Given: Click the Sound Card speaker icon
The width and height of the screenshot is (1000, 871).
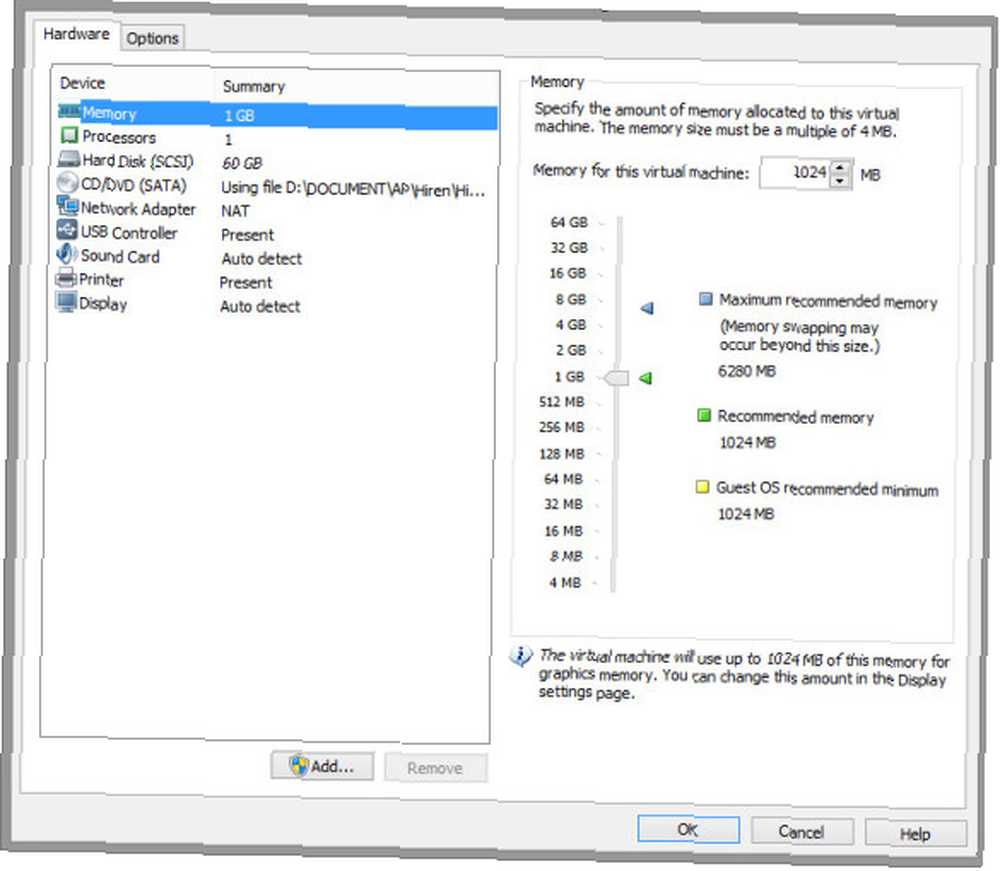Looking at the screenshot, I should pos(67,254).
